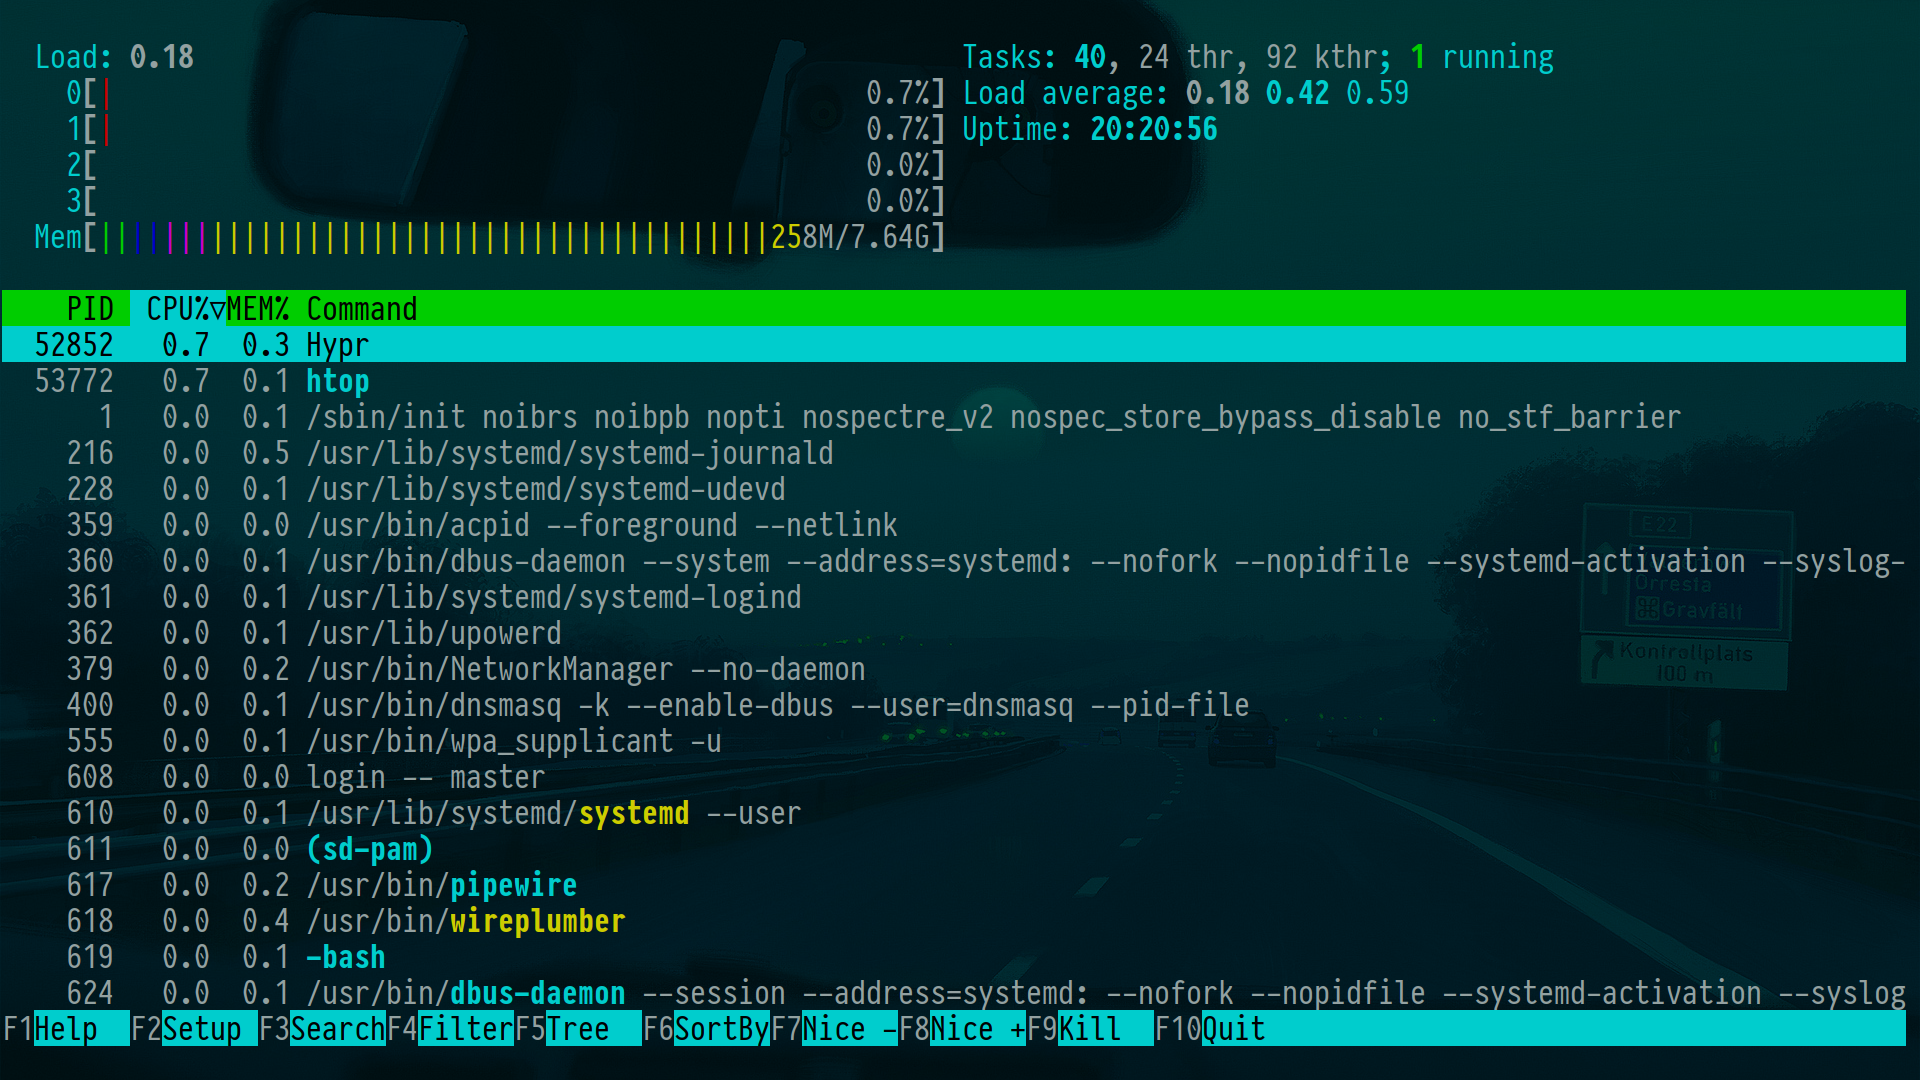
Task: Click the Tasks count line
Action: coord(1258,56)
